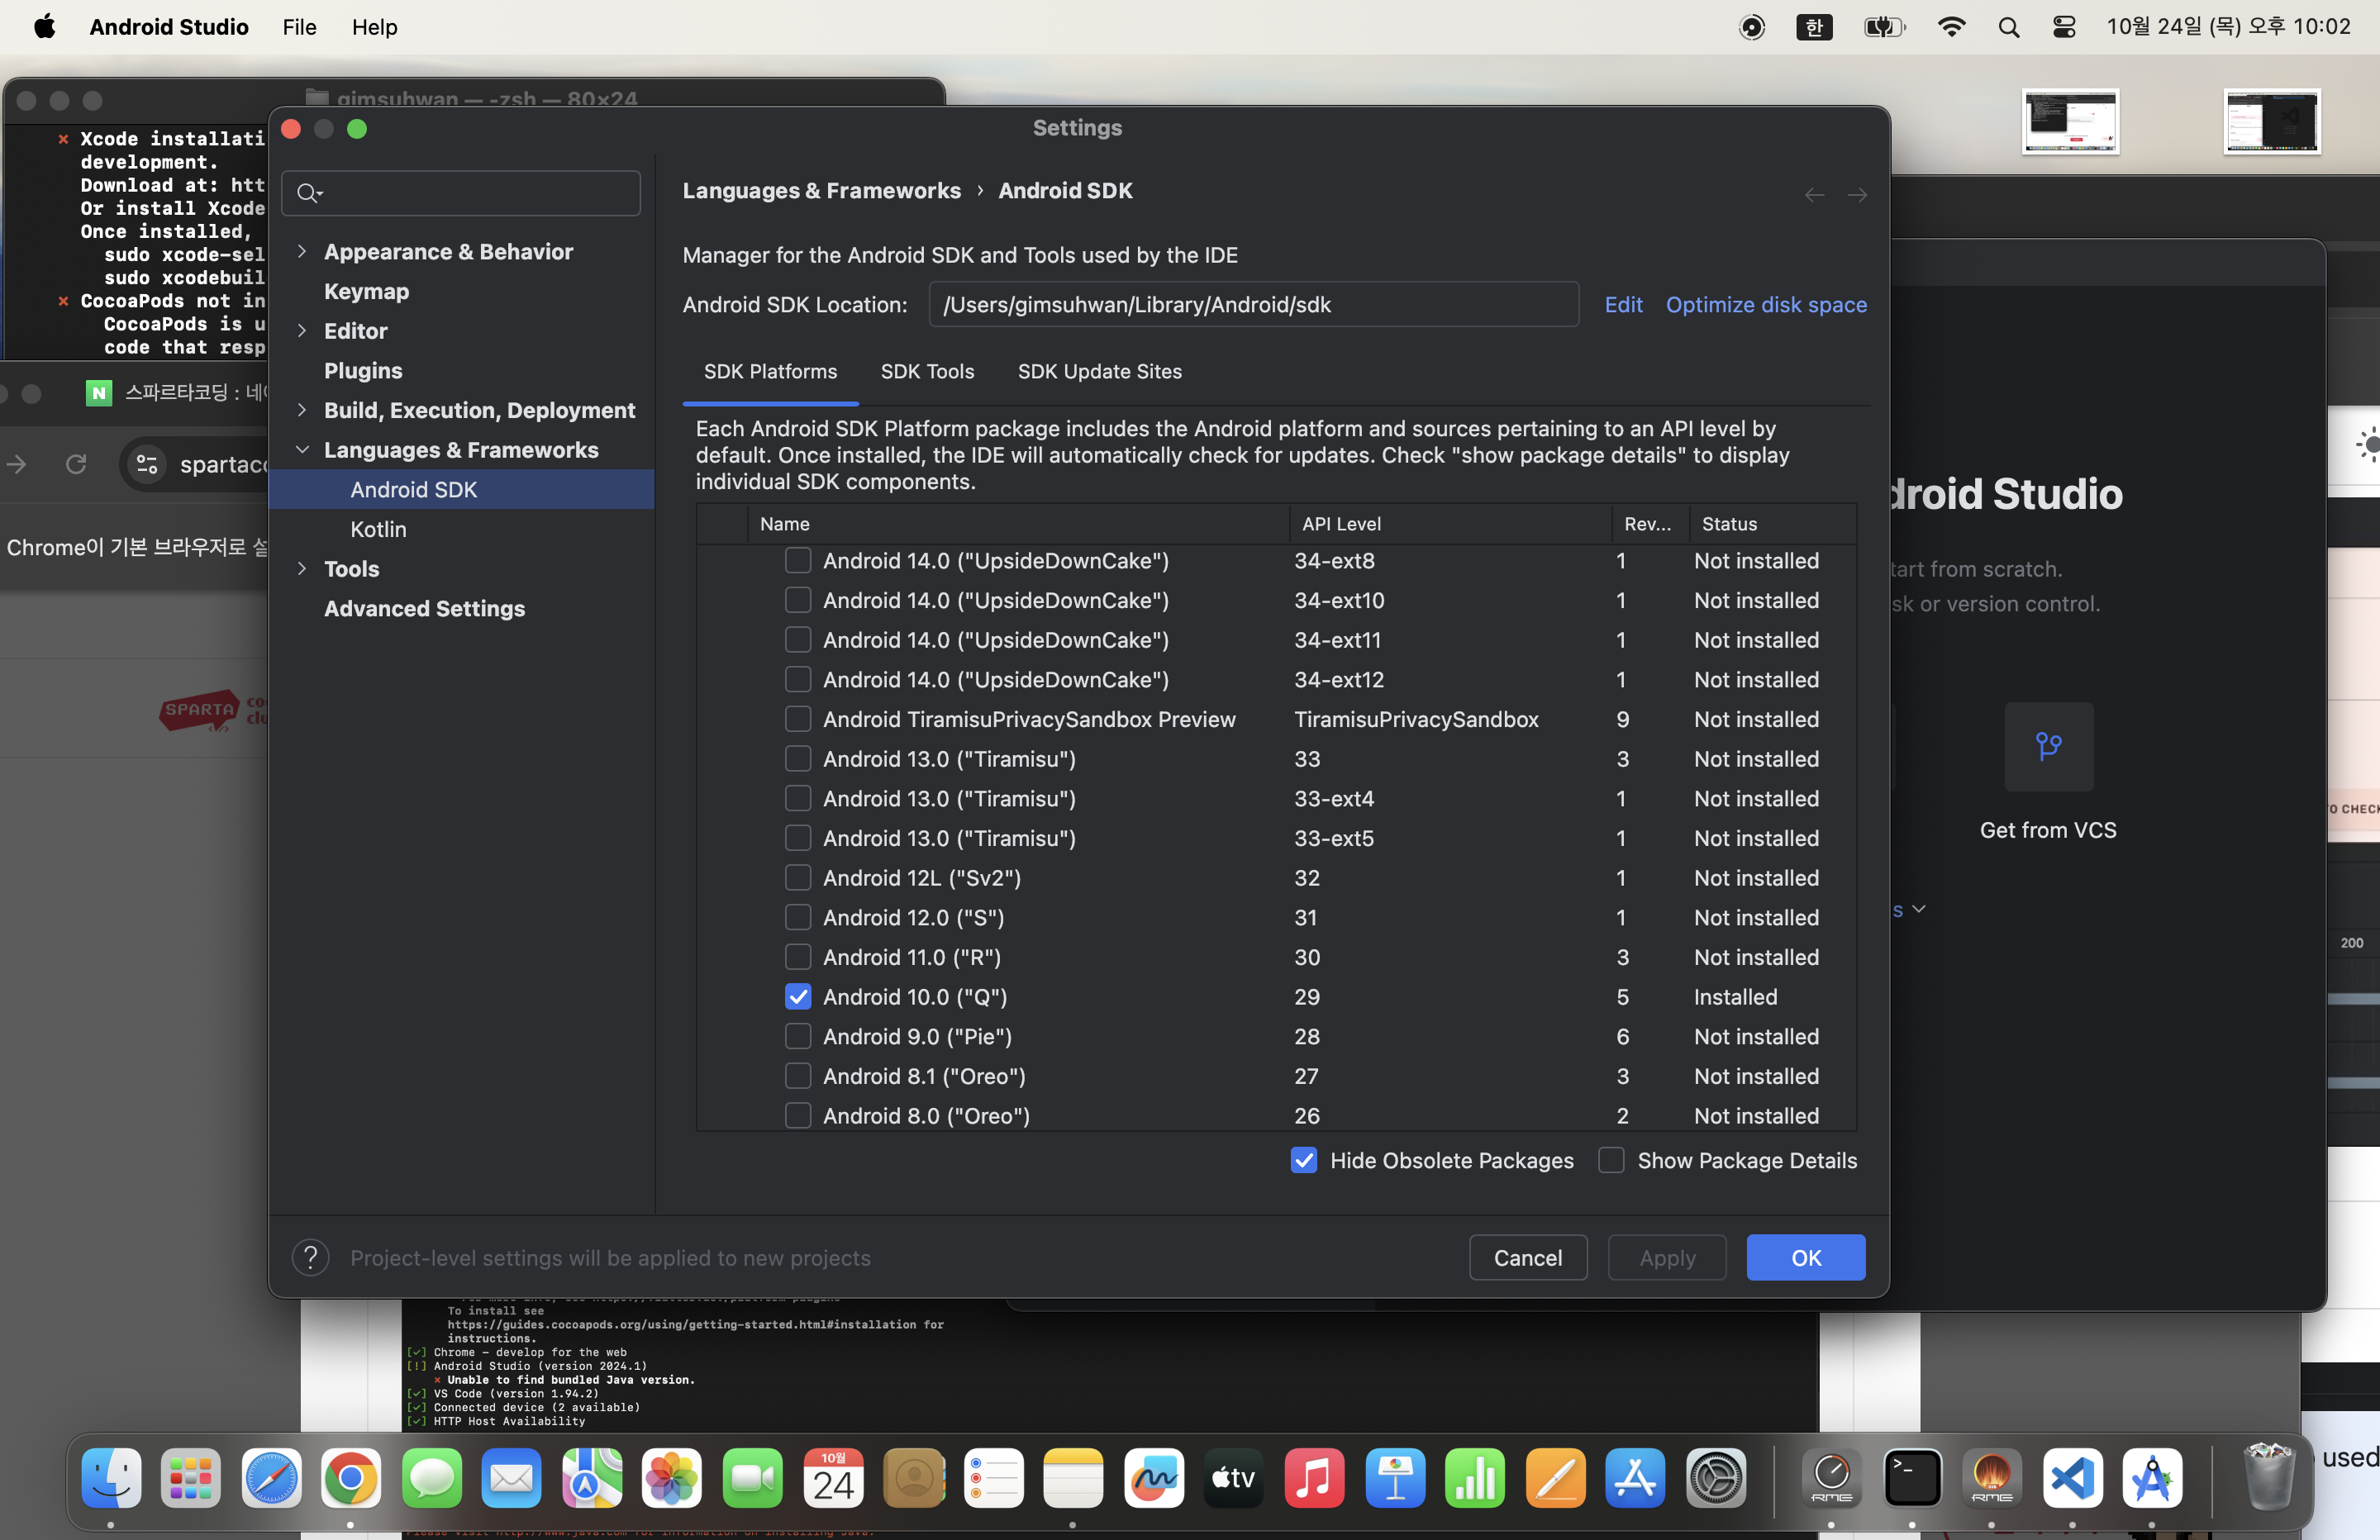Screen dimensions: 2380x1540
Task: Open the Notes app in the Dock
Action: point(1074,1478)
